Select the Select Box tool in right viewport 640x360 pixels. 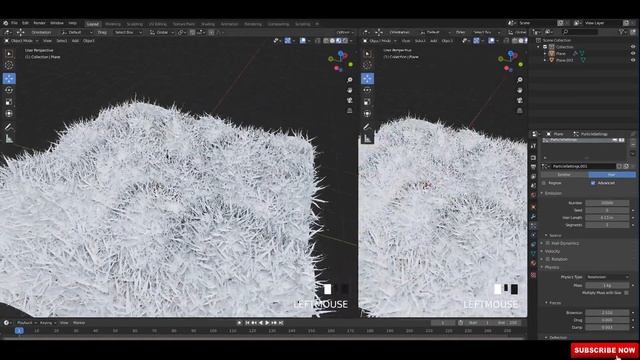pos(367,54)
